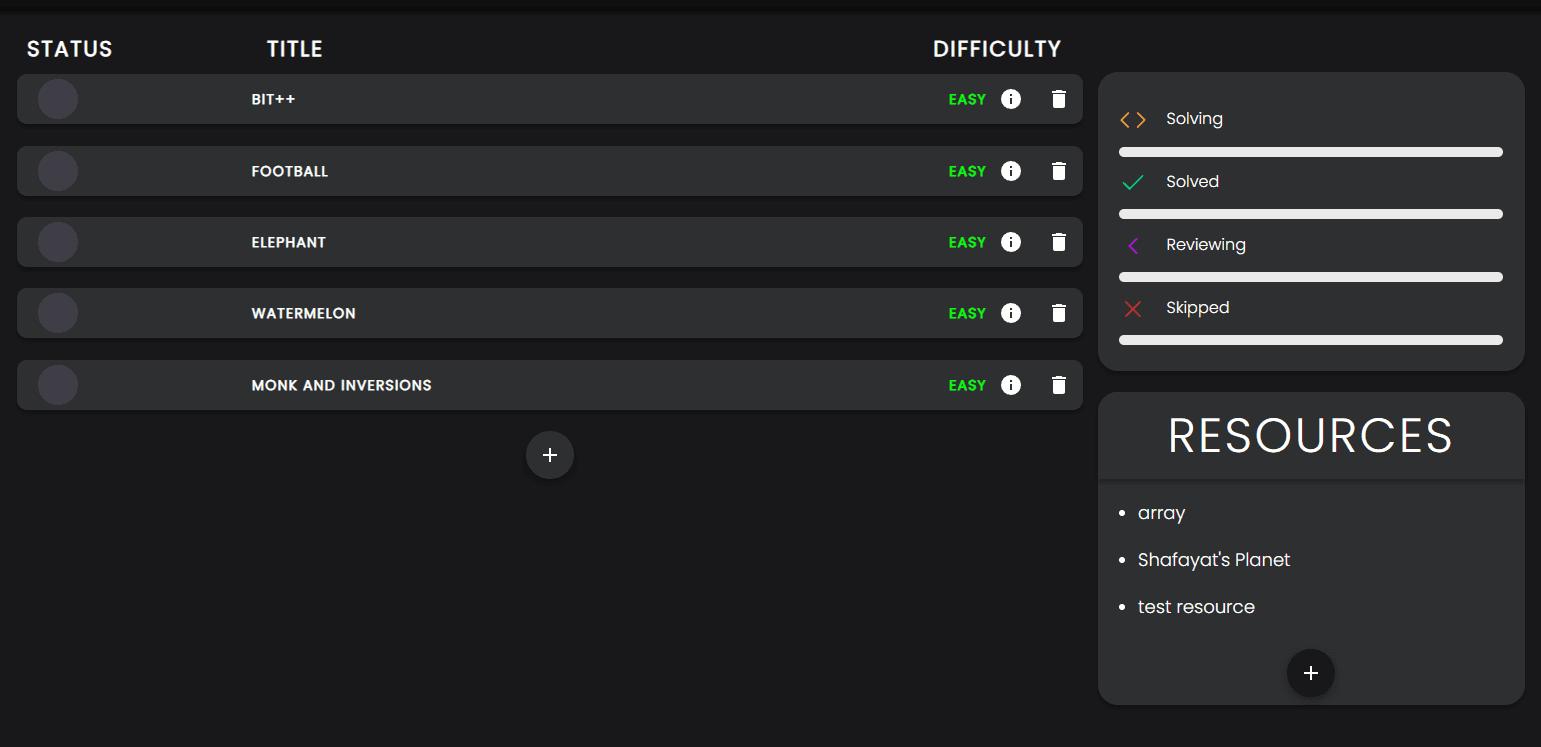Click the Skipped status label

point(1197,308)
